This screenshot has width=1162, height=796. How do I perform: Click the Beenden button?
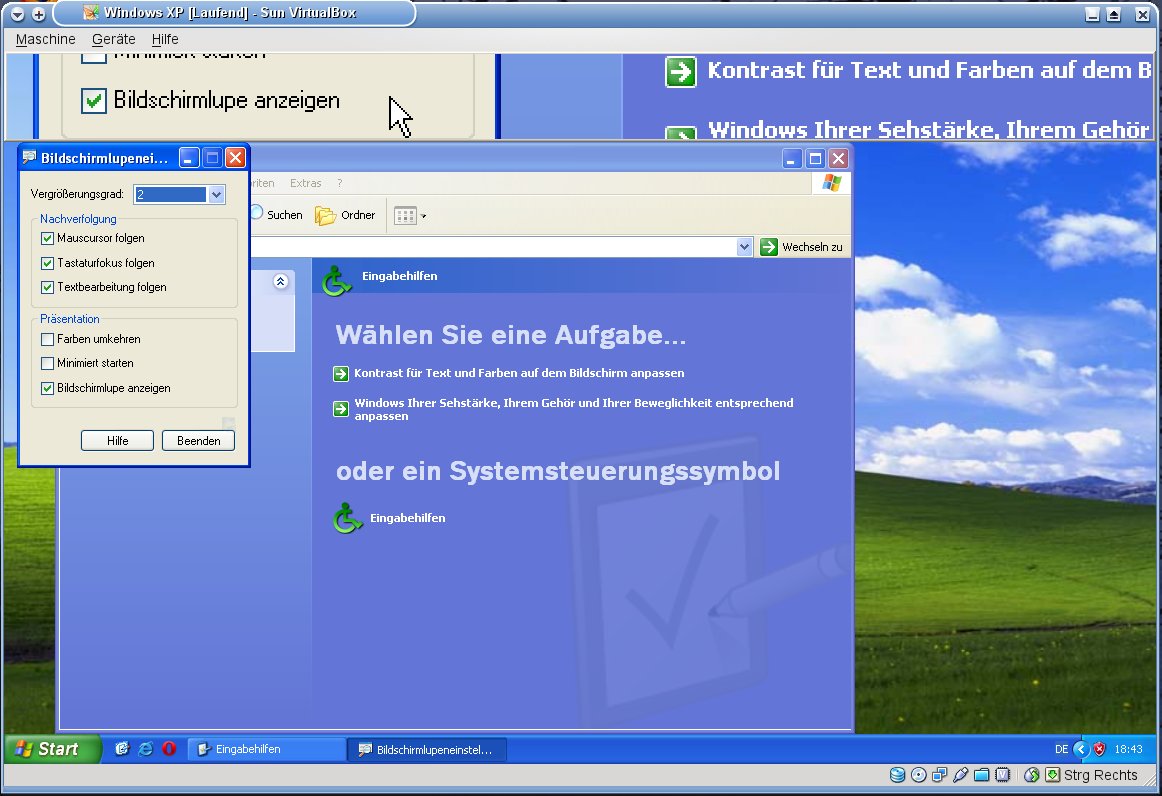tap(199, 440)
